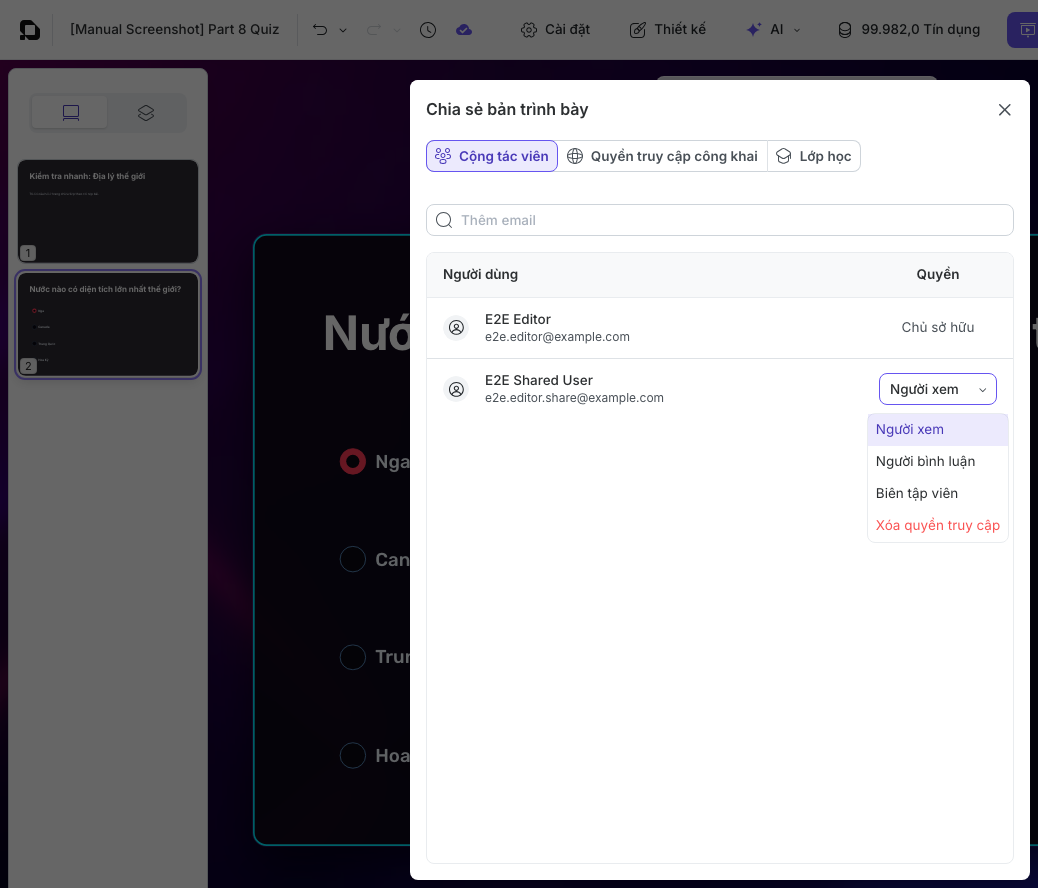This screenshot has width=1038, height=888.
Task: Open the undo history dropdown arrow
Action: [343, 30]
